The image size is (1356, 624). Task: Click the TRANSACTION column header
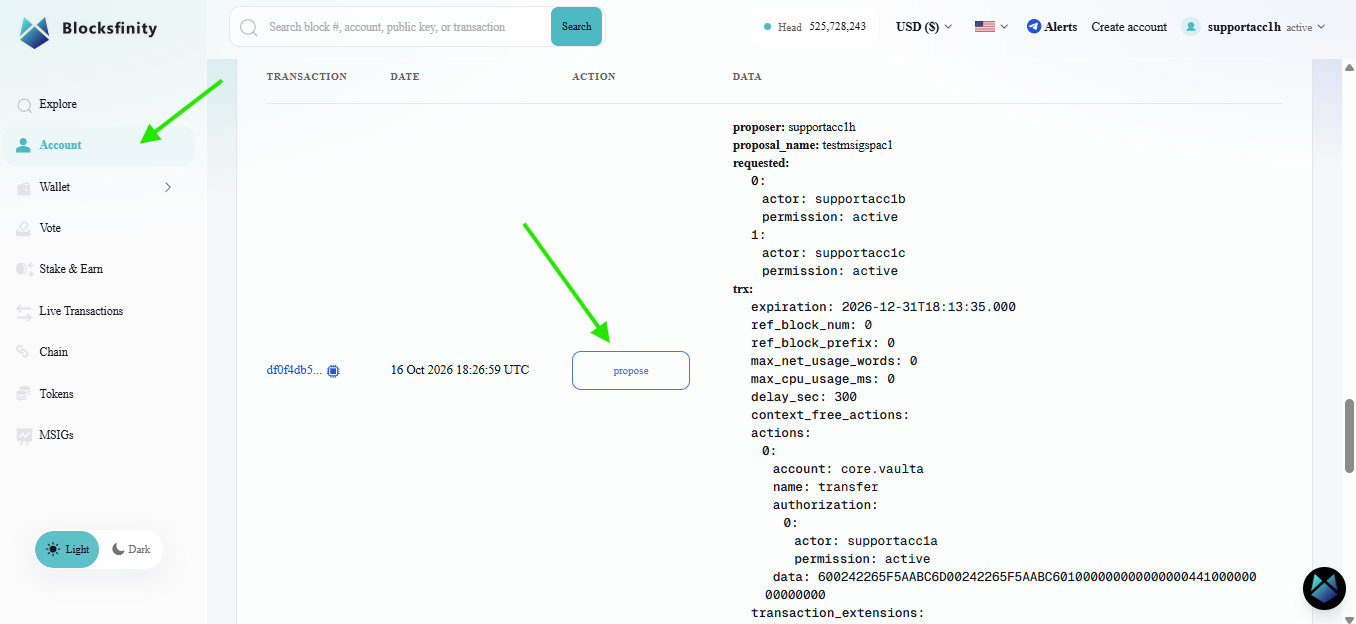pos(307,77)
